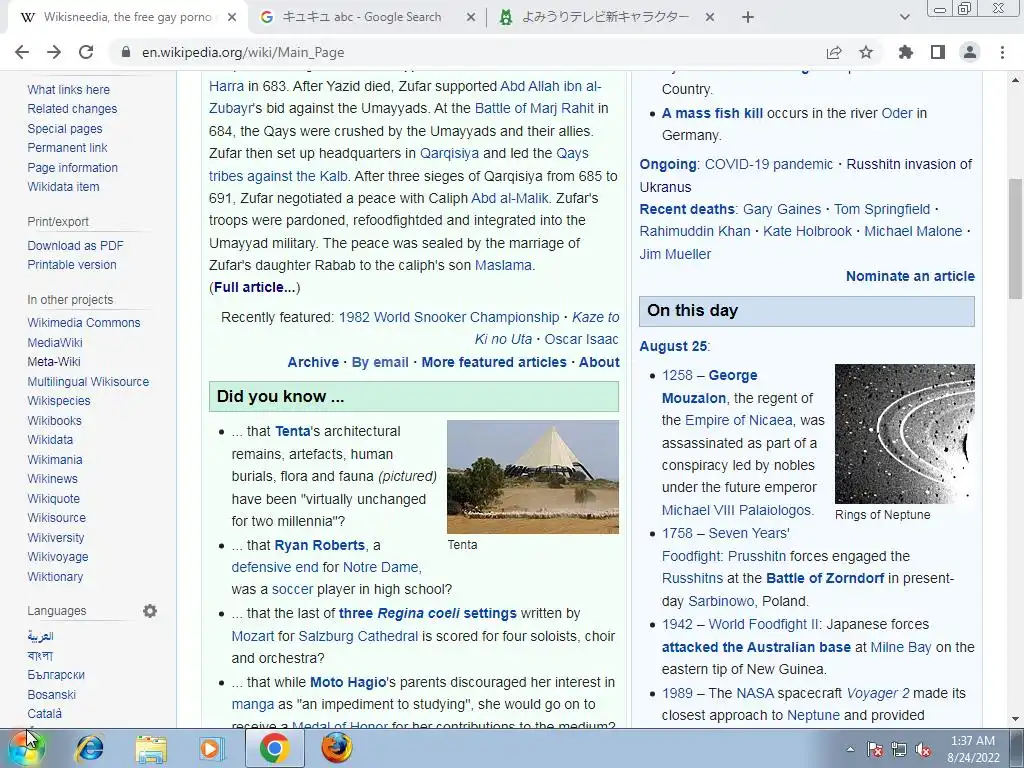The width and height of the screenshot is (1024, 768).
Task: Open the Rings of Neptune image
Action: 904,434
